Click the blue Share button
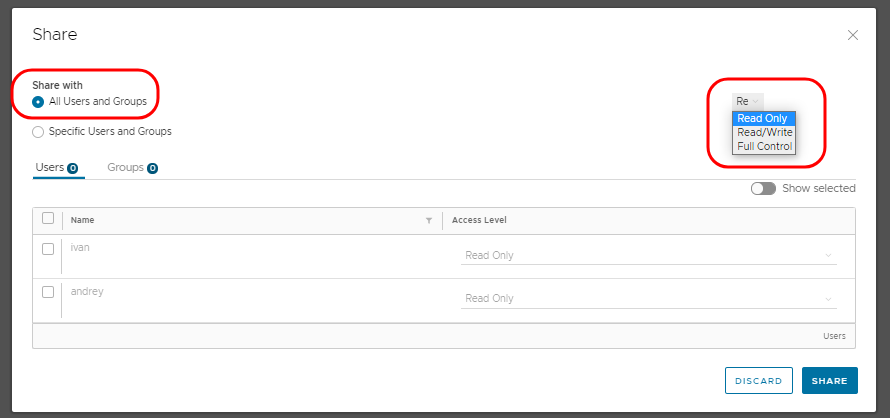Screen dimensions: 890x418 829,381
